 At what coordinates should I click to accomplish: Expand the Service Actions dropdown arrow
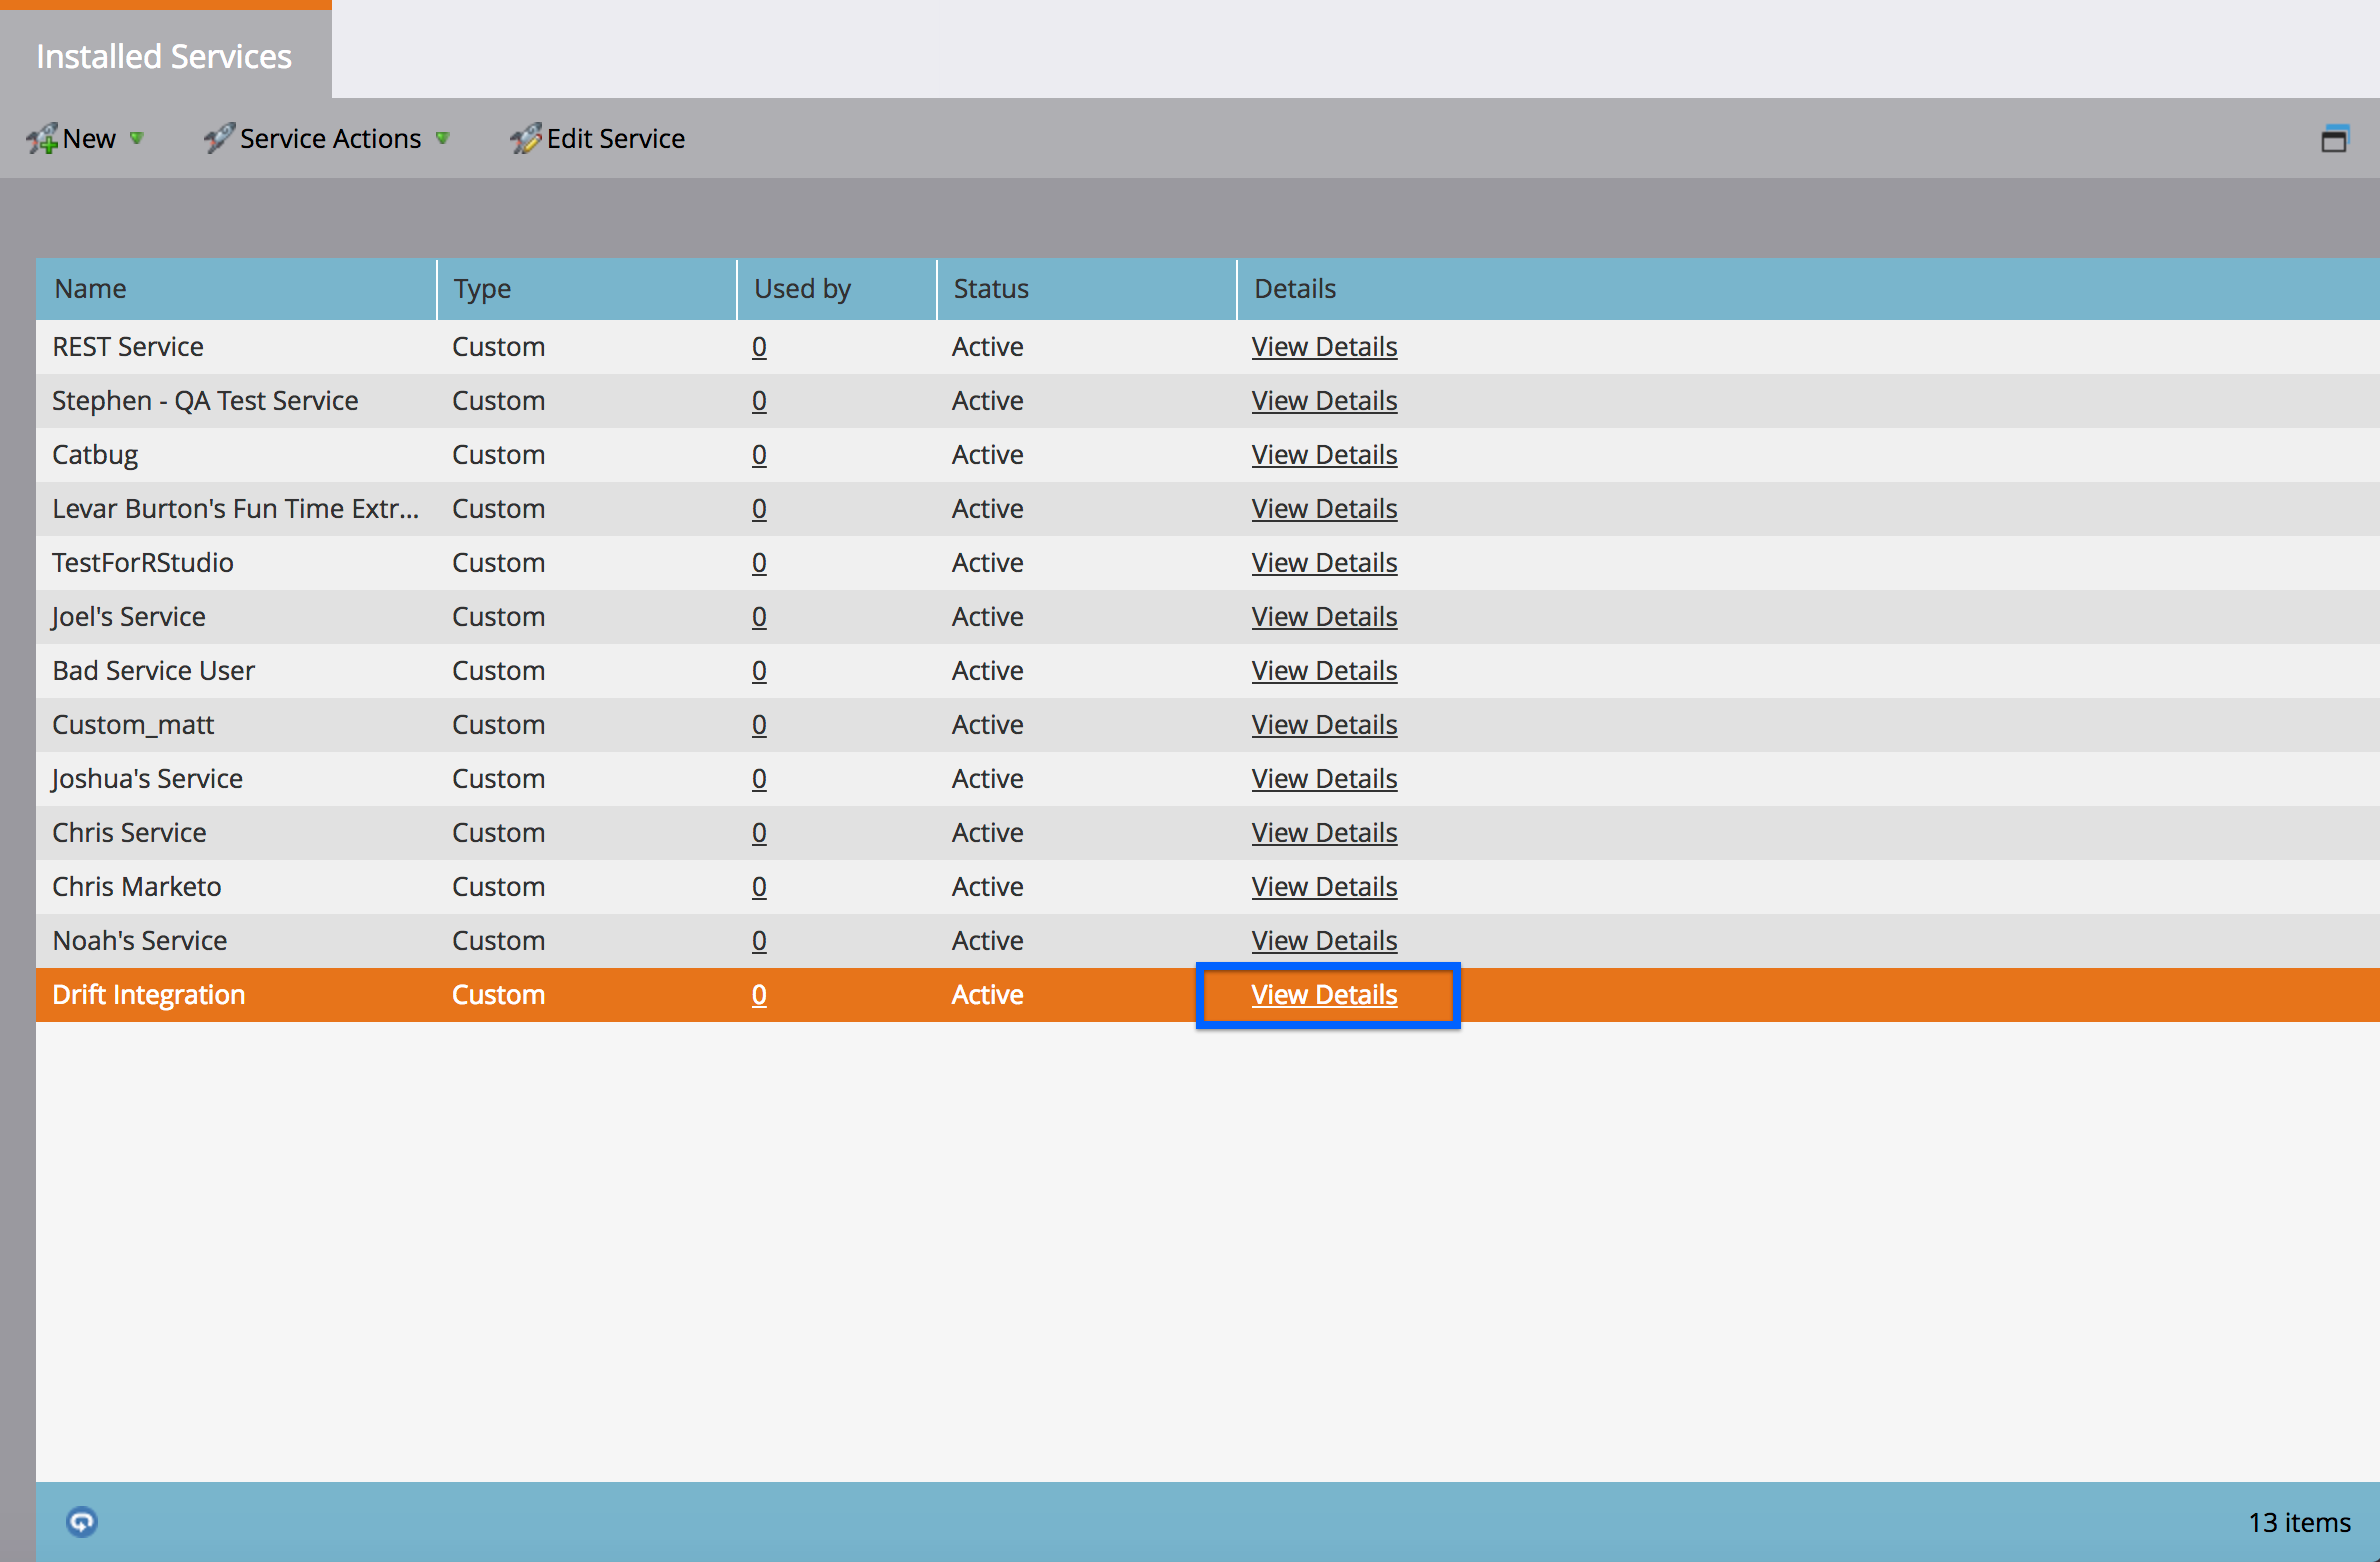pos(443,138)
